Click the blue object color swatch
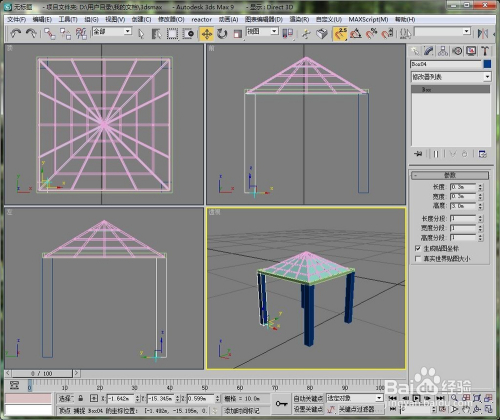 click(x=487, y=64)
